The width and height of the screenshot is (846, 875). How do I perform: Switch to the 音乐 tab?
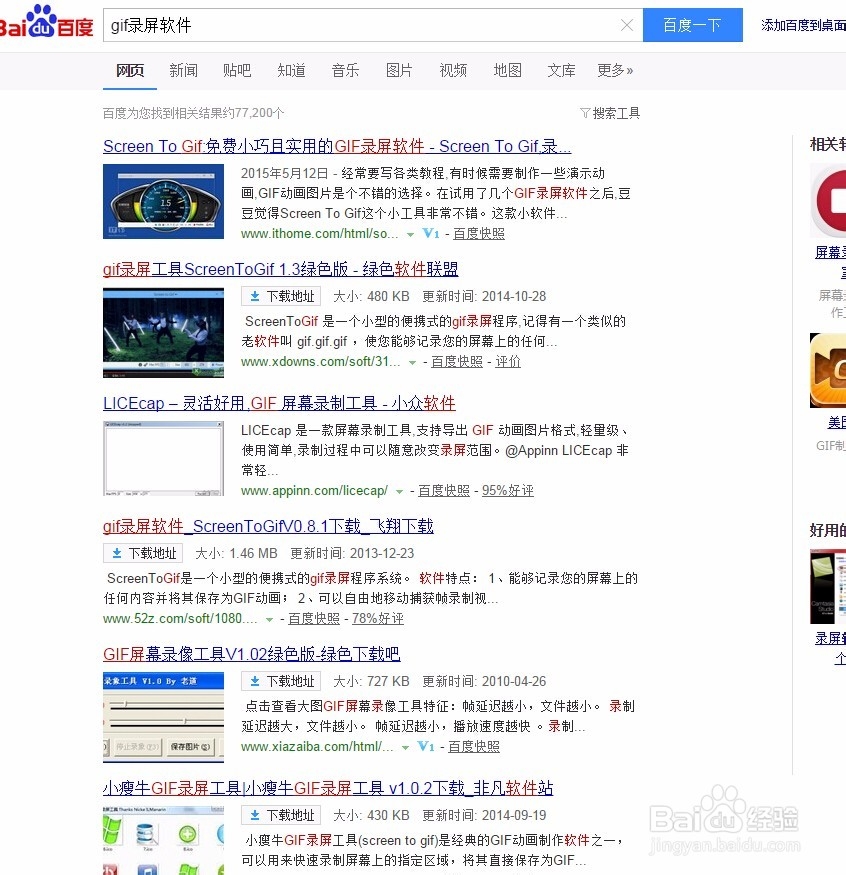click(x=345, y=70)
